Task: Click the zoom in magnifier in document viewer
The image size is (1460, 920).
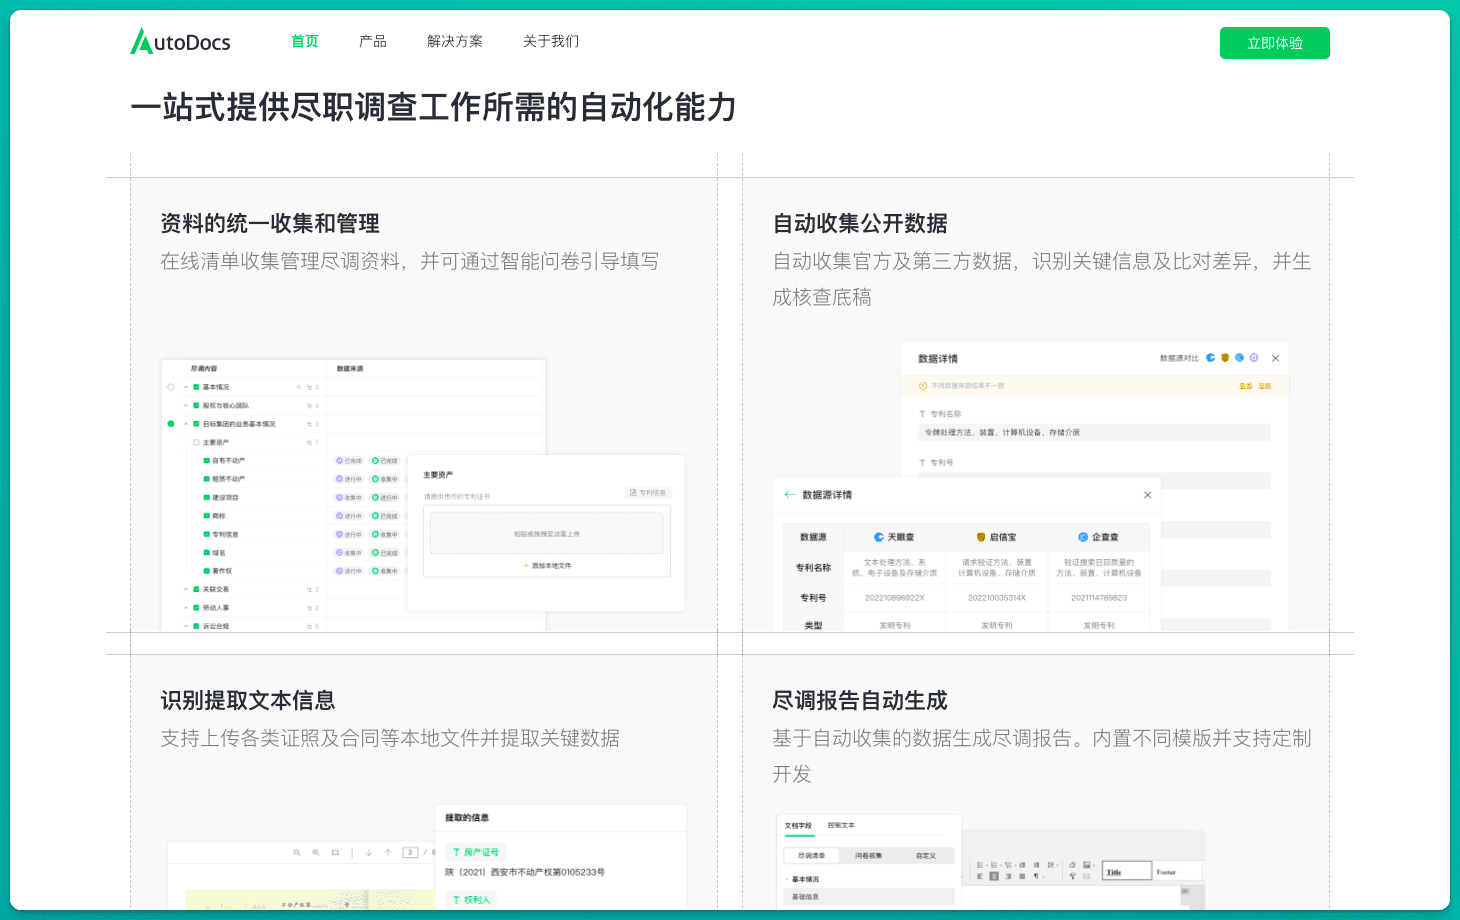Action: pos(316,852)
